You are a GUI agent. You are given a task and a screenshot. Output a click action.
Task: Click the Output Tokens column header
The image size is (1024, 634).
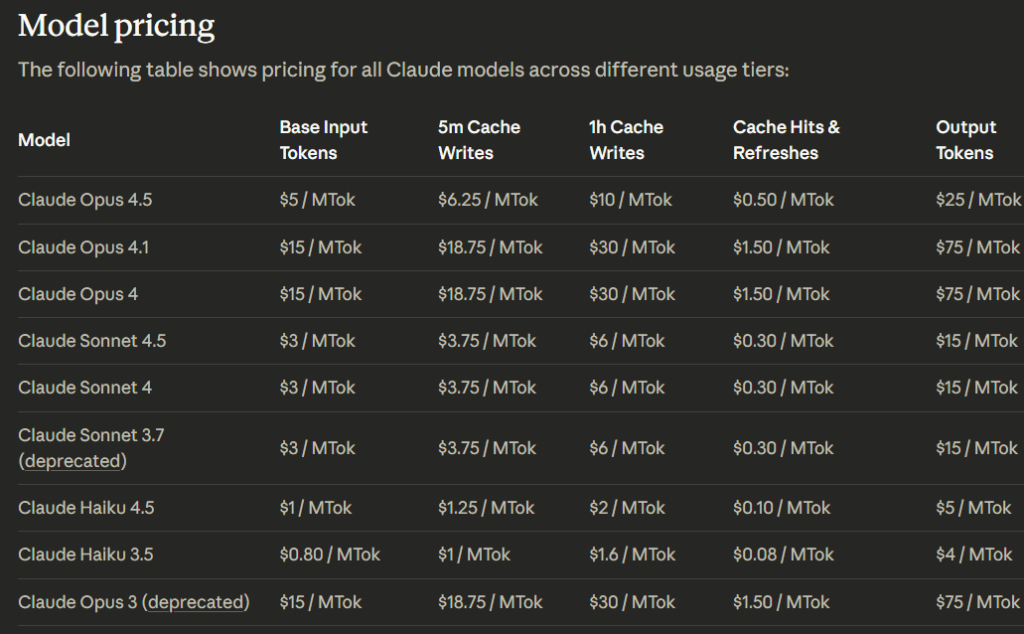click(965, 140)
